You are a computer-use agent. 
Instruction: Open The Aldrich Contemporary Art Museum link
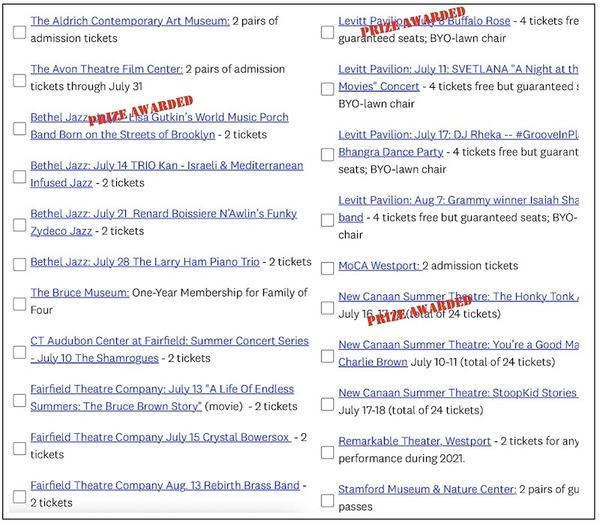point(130,21)
